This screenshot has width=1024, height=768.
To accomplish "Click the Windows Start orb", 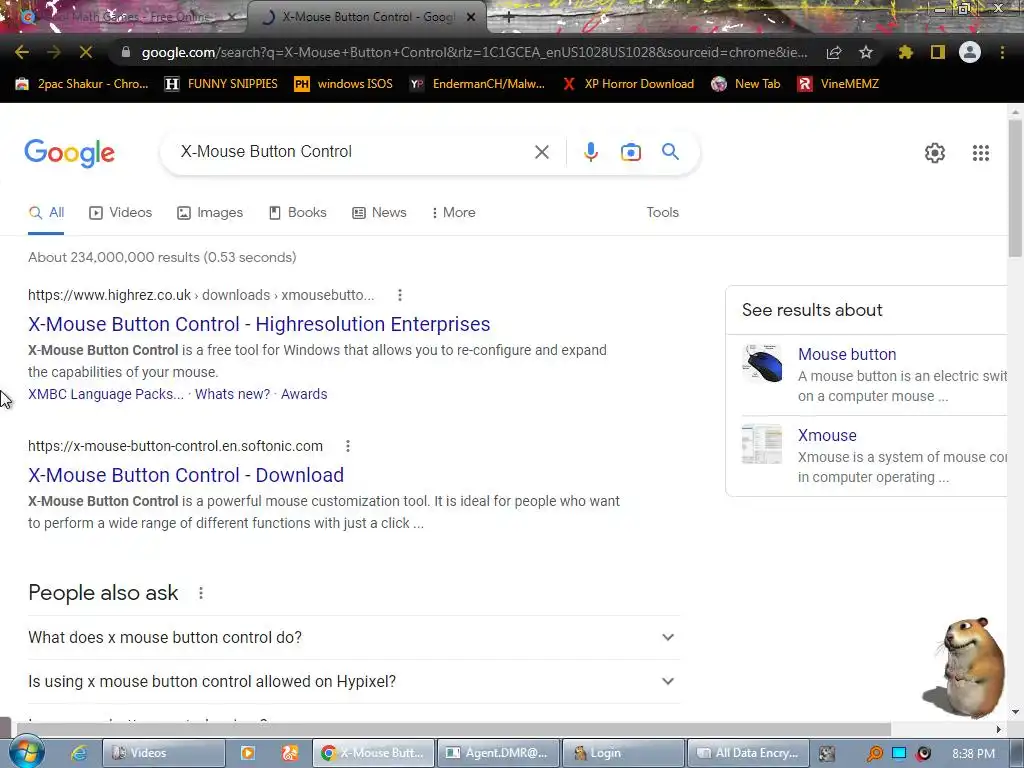I will pos(25,752).
